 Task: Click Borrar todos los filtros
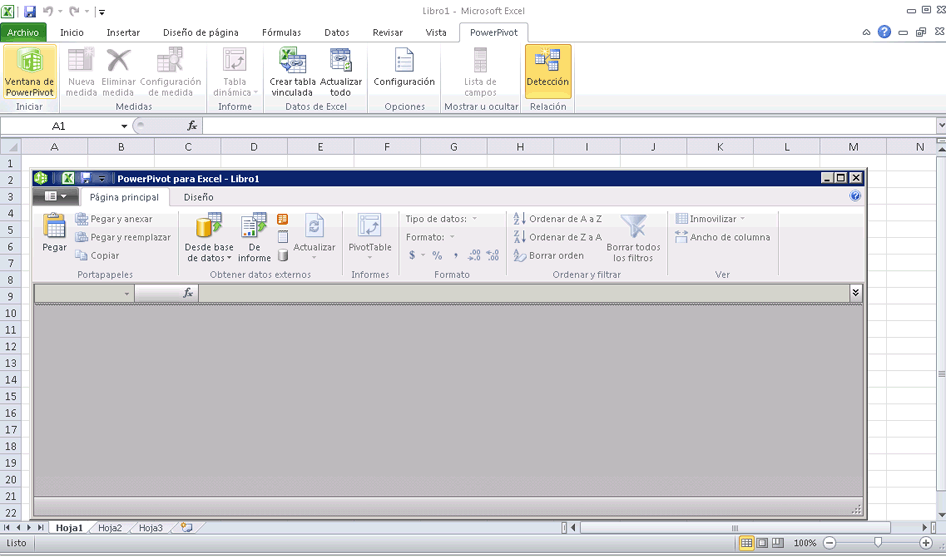(633, 238)
